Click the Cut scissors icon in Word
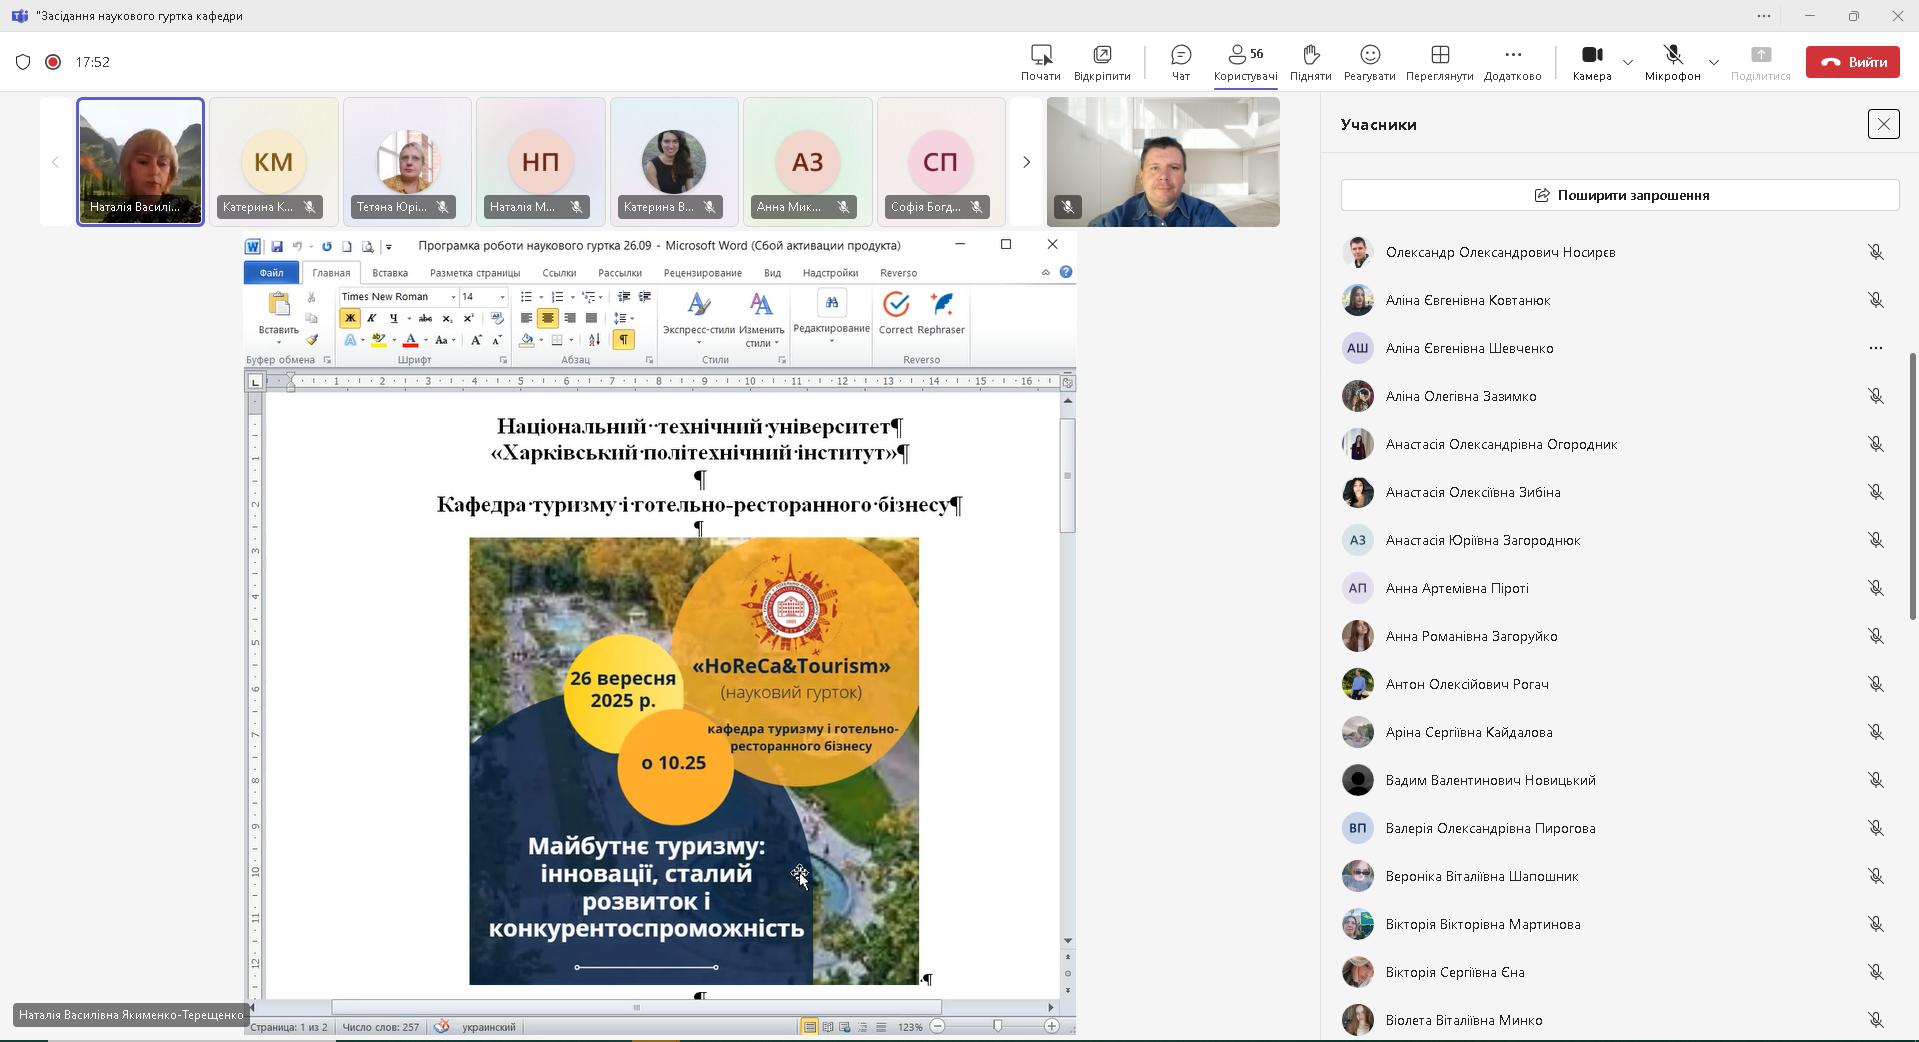Viewport: 1919px width, 1042px height. click(x=312, y=297)
